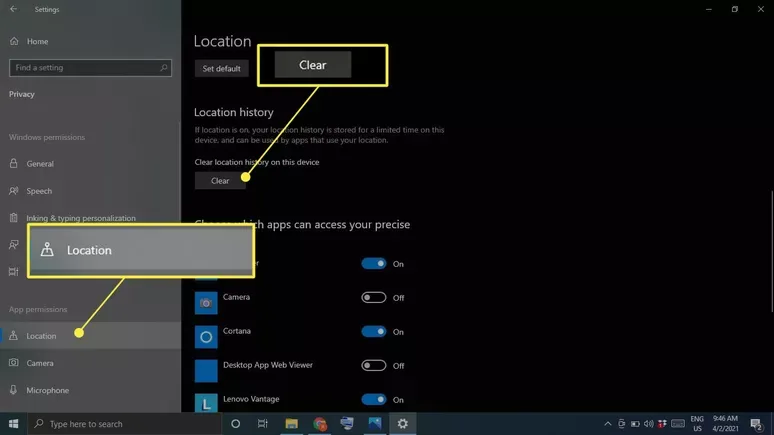
Task: Click the Windows permissions section label
Action: [x=47, y=137]
